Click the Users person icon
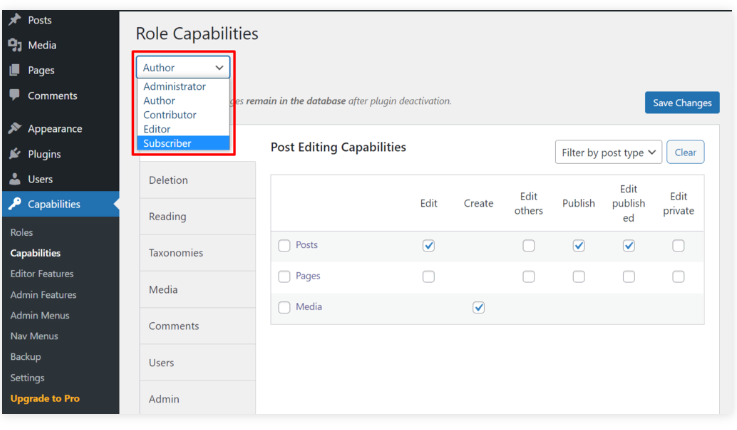This screenshot has width=737, height=430. [x=15, y=179]
